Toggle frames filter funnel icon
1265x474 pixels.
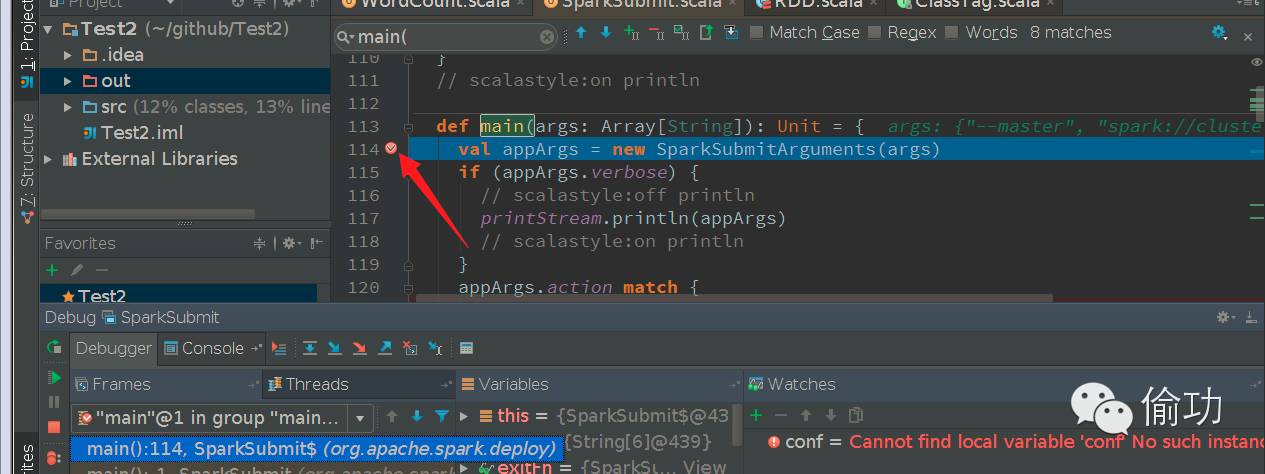coord(441,416)
